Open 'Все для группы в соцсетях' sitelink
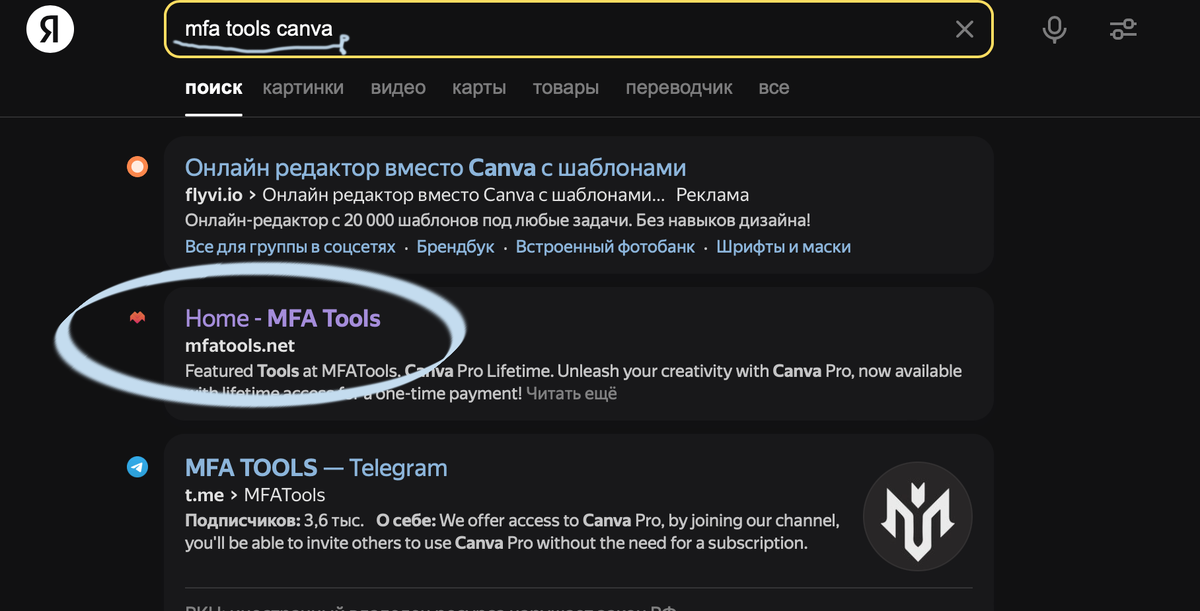Screen dimensions: 1200x611 pos(290,246)
